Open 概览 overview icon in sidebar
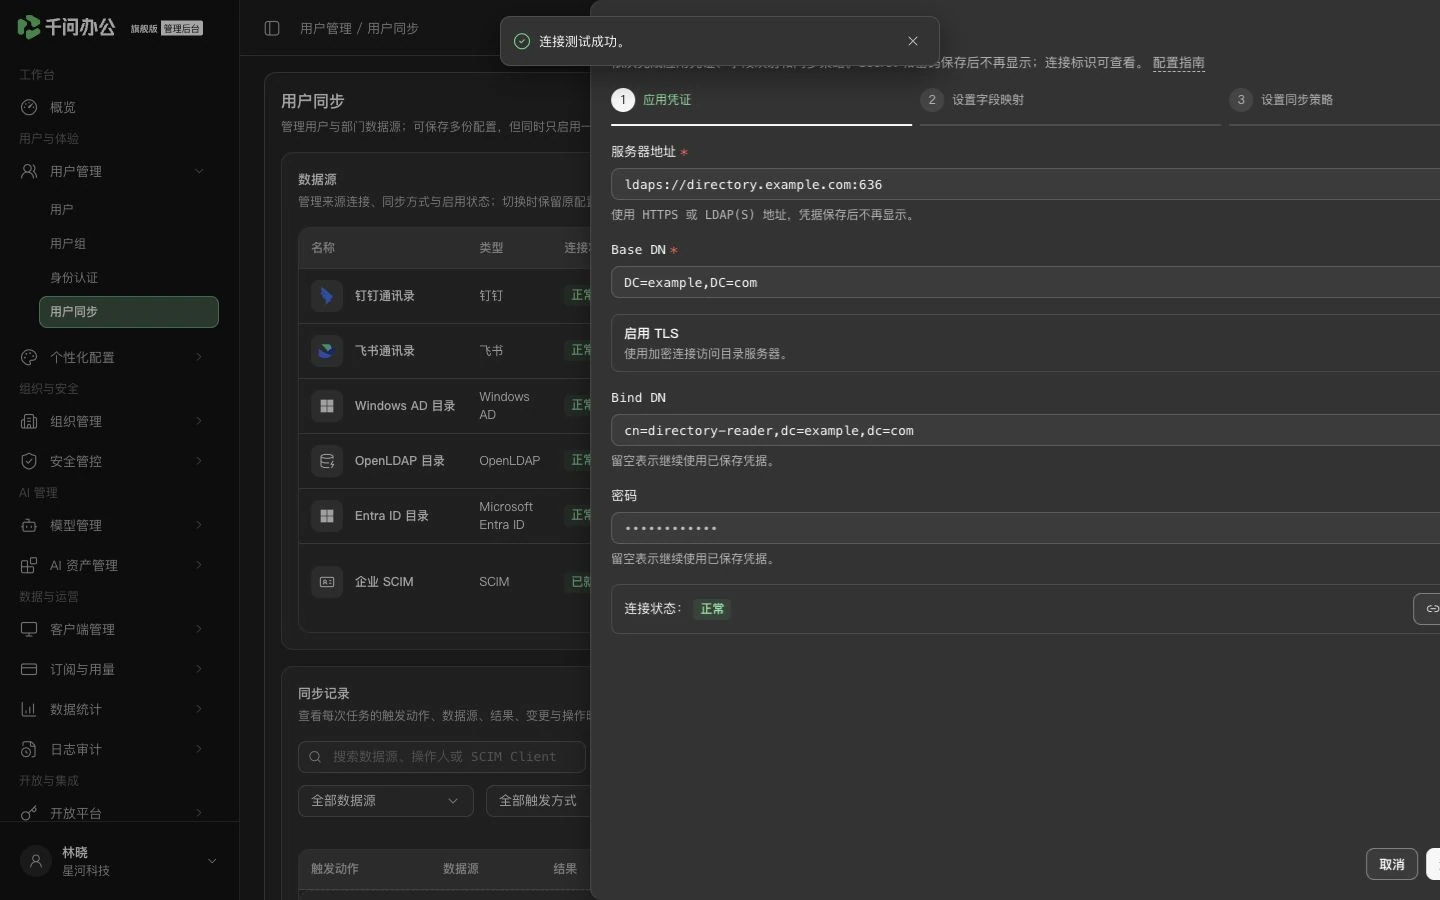 tap(29, 107)
